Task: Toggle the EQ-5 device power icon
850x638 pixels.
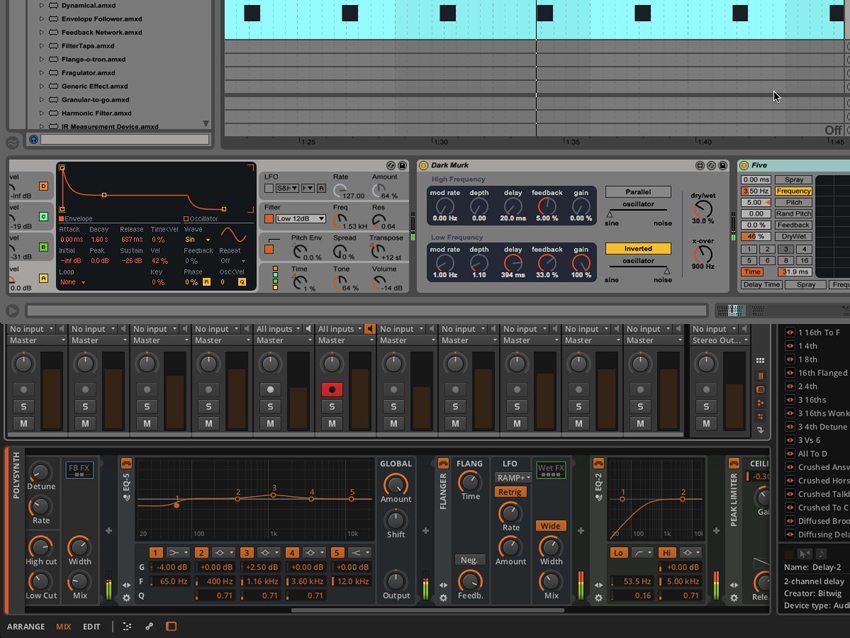Action: tap(126, 463)
